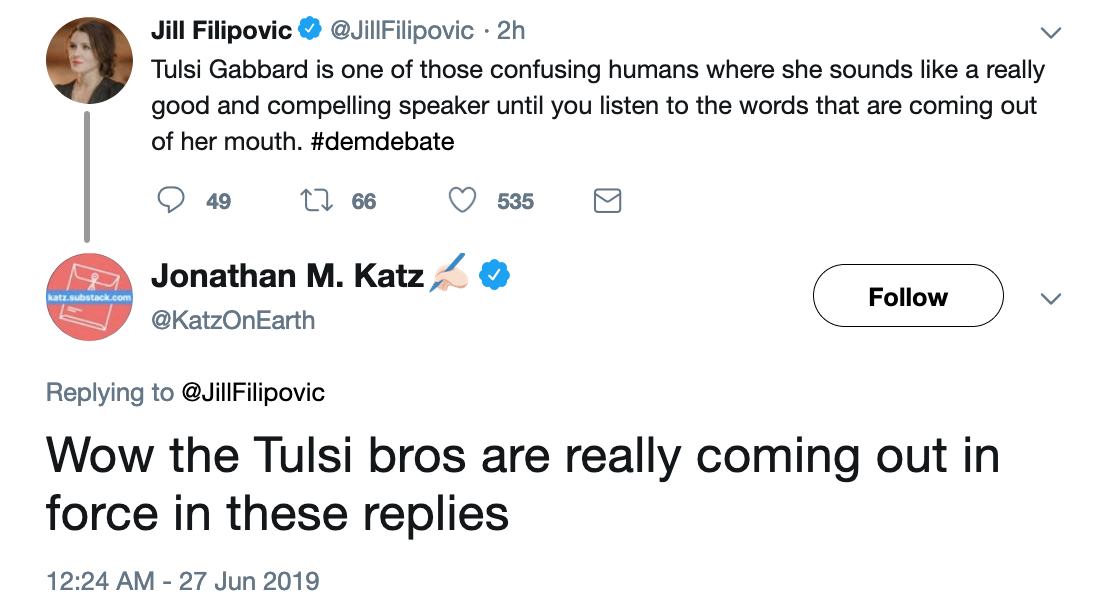Click the Jonathan M. Katz display name
Viewport: 1114px width, 616px height.
click(288, 276)
